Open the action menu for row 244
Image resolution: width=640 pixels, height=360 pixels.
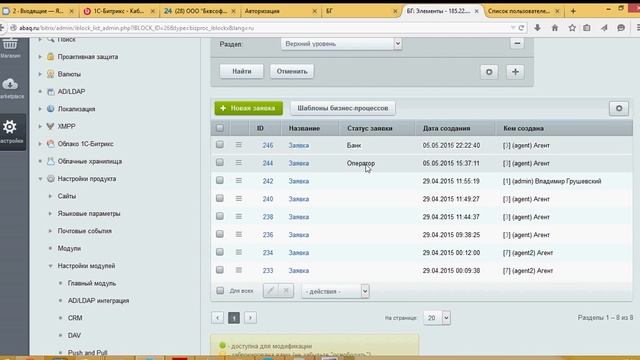point(239,163)
